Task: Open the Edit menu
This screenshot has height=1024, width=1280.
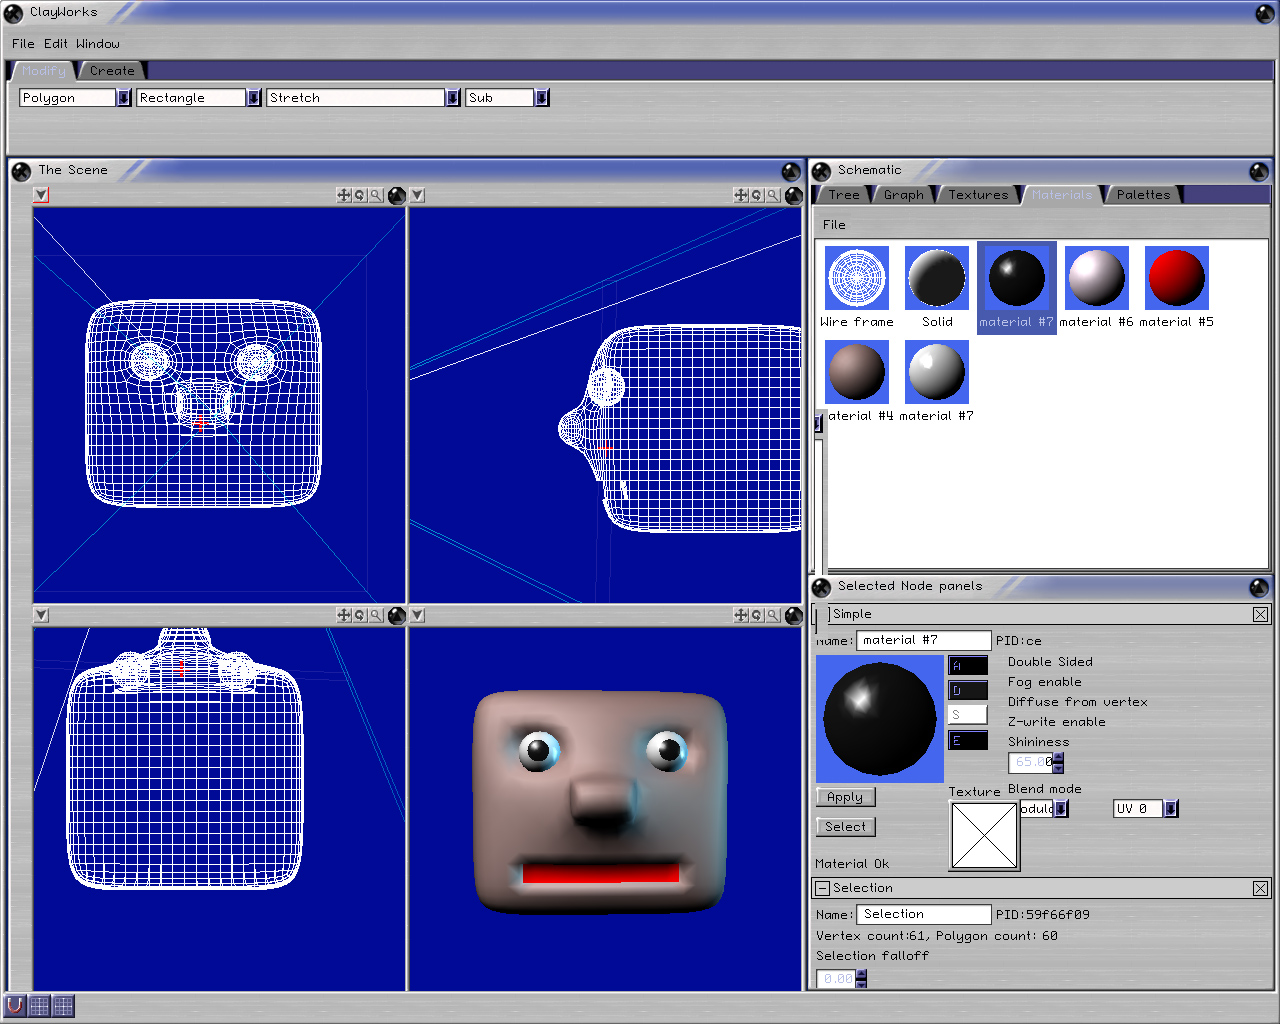Action: pyautogui.click(x=55, y=44)
